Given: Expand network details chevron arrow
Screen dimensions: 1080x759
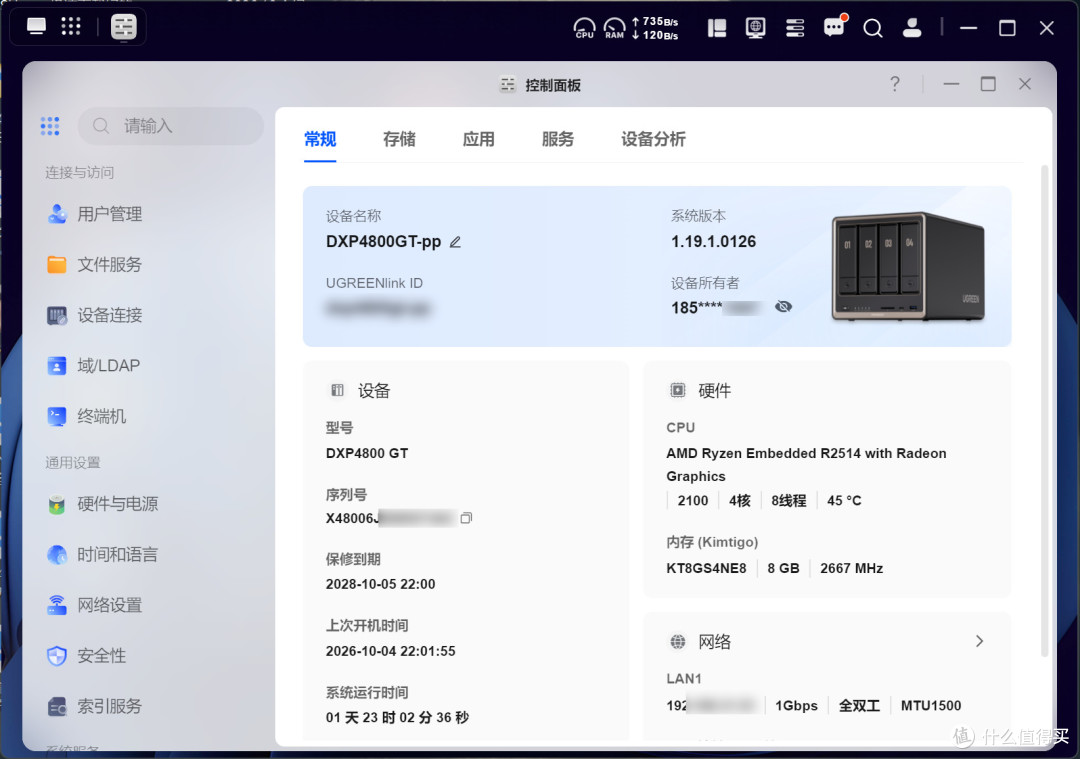Looking at the screenshot, I should [979, 641].
